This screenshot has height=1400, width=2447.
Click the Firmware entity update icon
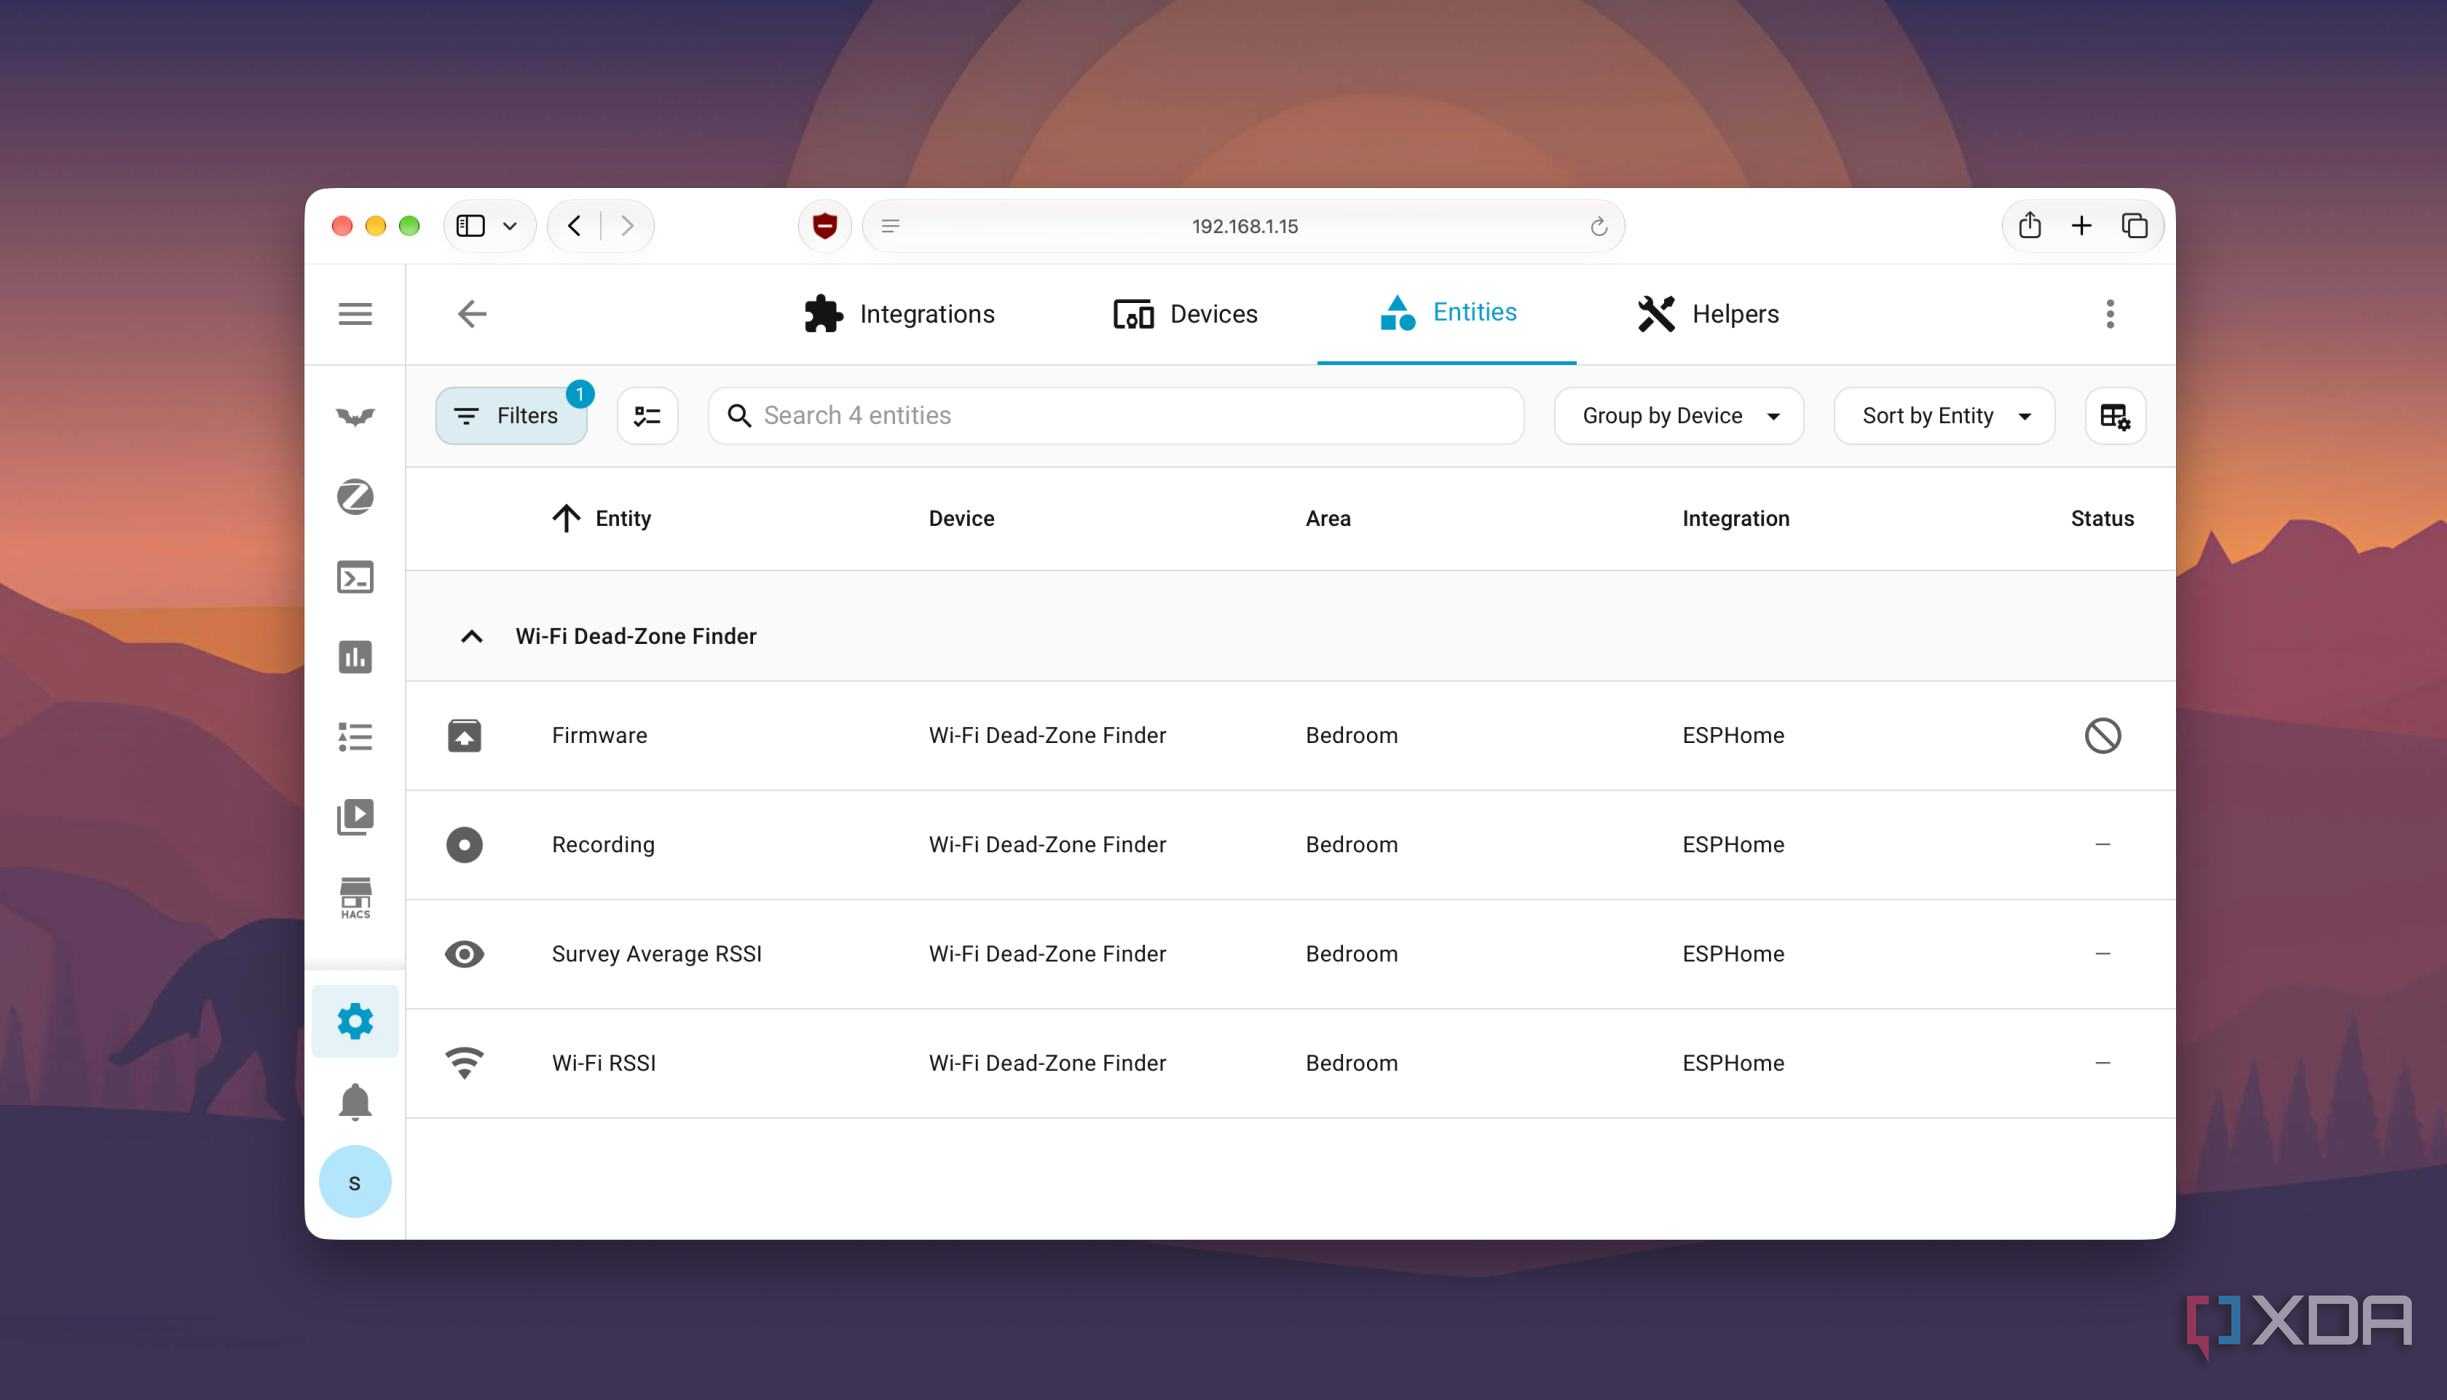coord(464,735)
